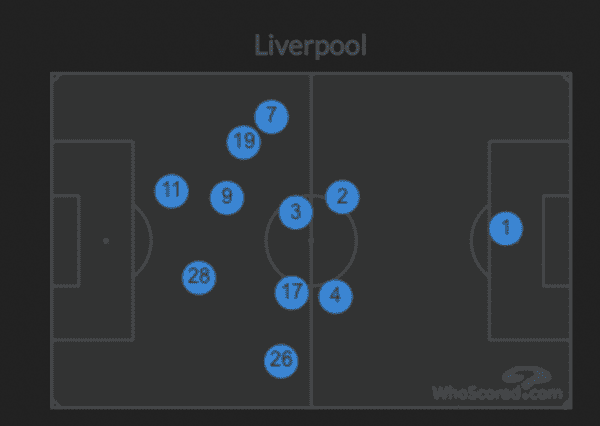This screenshot has width=600, height=426.
Task: Click the left penalty spot
Action: pyautogui.click(x=106, y=241)
